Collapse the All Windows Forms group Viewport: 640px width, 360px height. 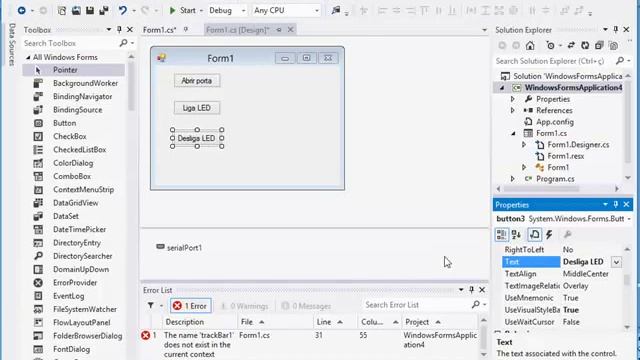coord(28,58)
